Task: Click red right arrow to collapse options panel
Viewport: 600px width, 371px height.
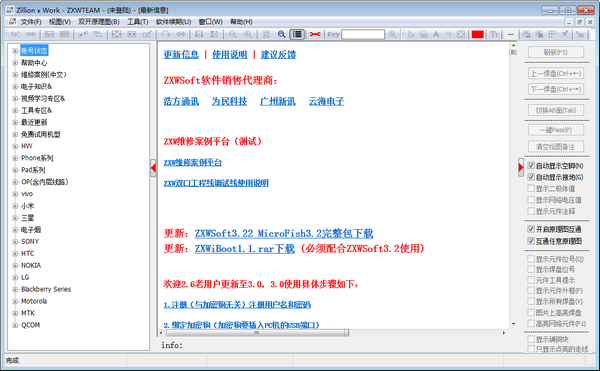Action: click(x=521, y=167)
